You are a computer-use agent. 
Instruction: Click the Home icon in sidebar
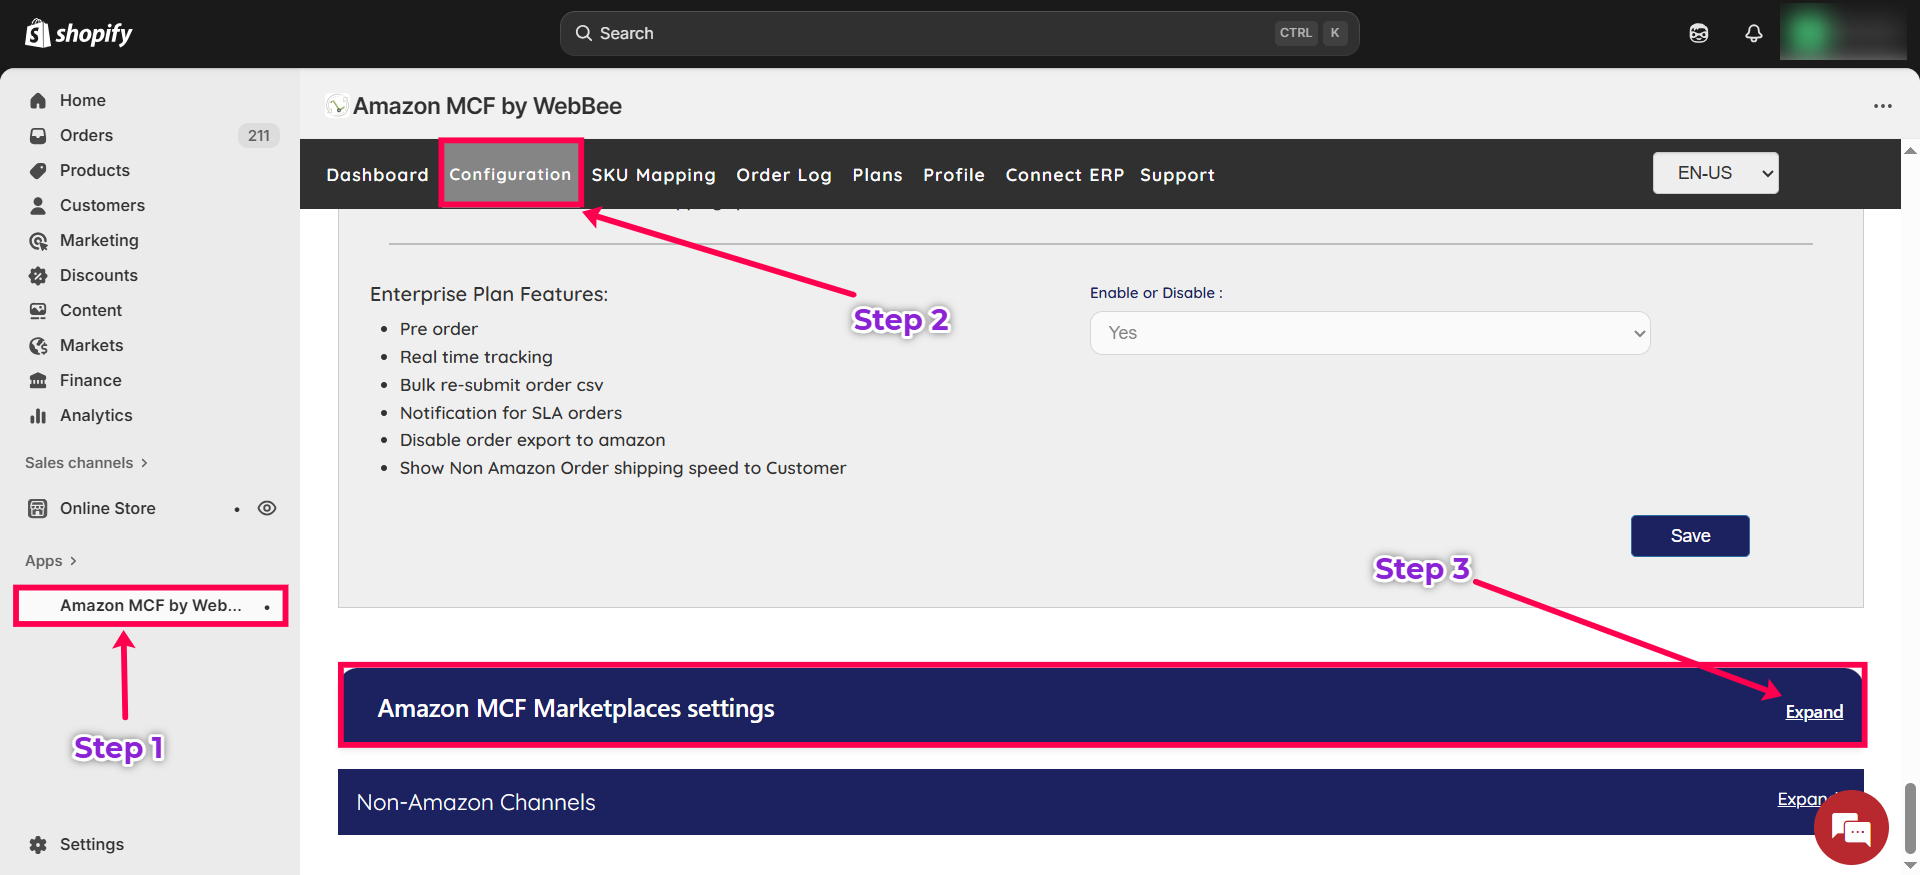tap(38, 100)
